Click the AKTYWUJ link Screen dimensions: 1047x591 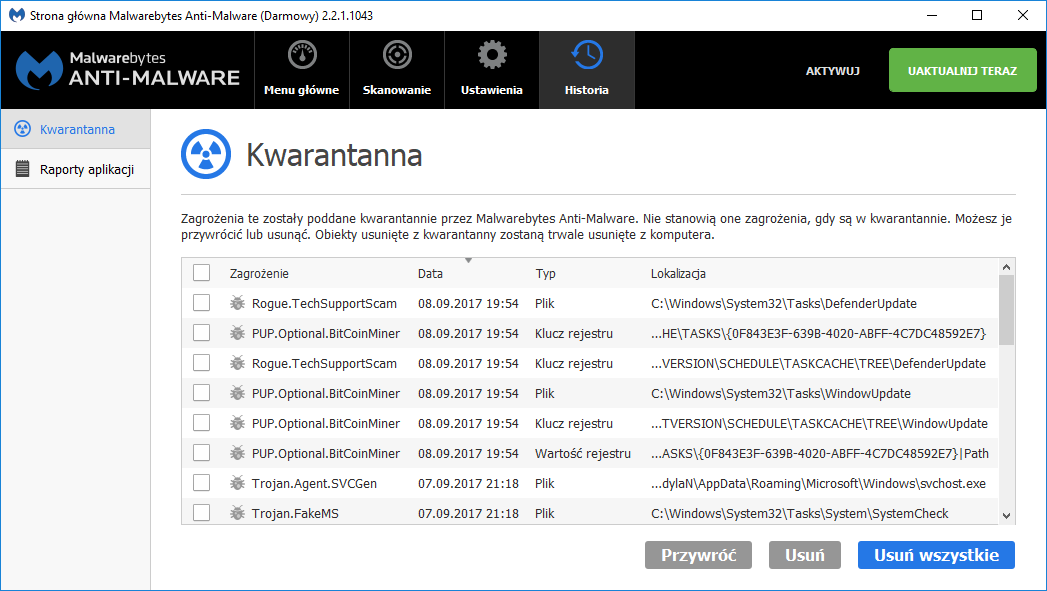click(833, 71)
